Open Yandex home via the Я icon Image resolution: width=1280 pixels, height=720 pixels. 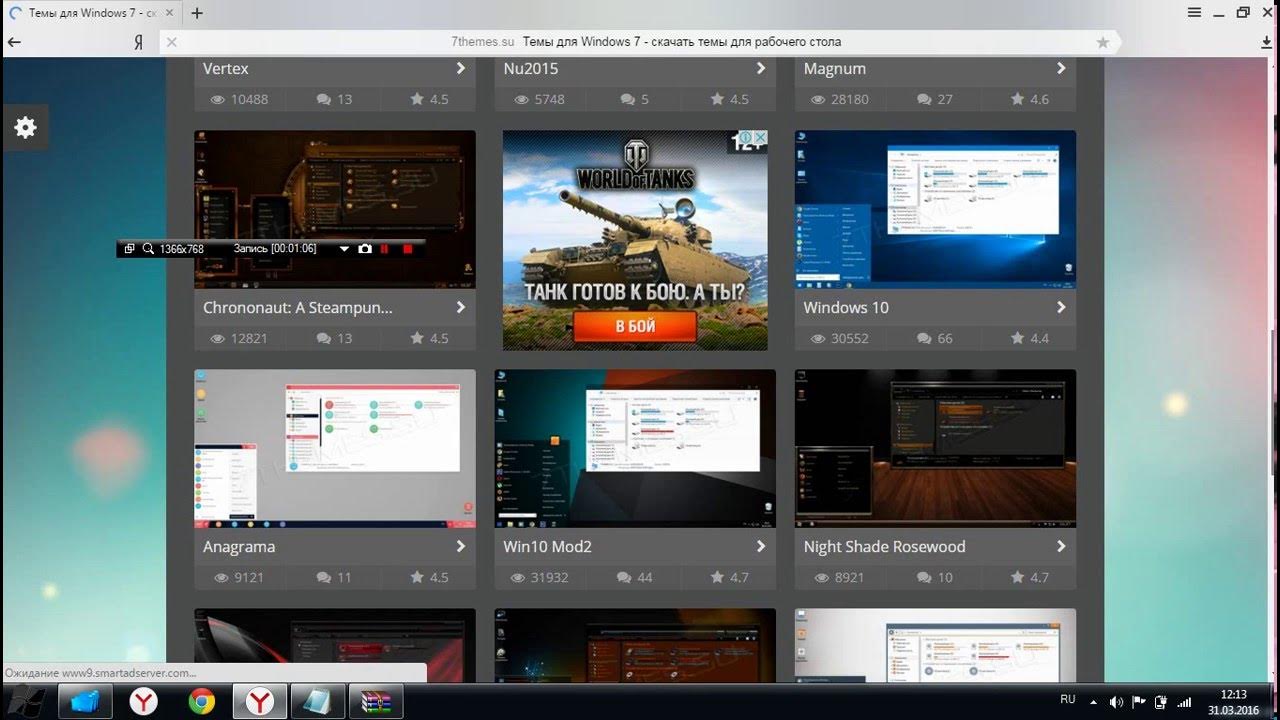point(139,42)
